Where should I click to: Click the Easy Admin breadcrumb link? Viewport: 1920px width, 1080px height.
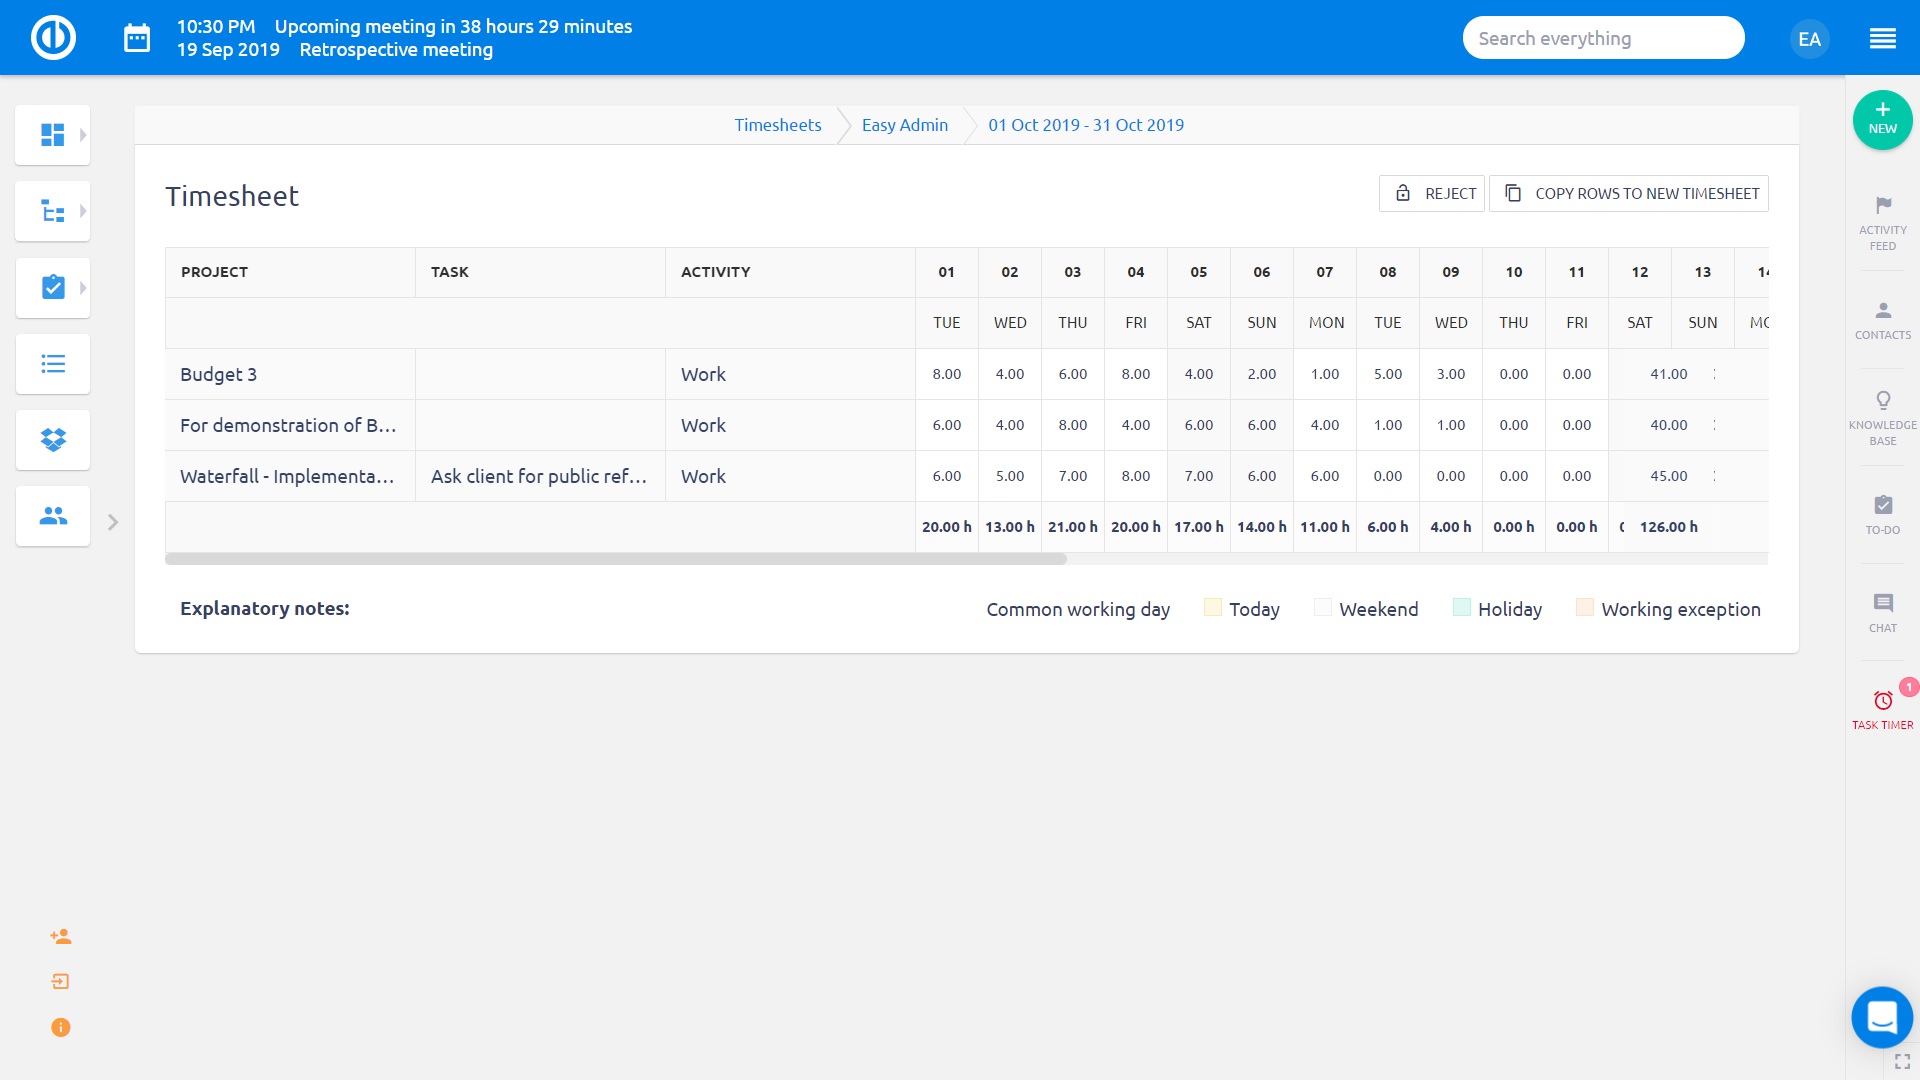pos(904,125)
